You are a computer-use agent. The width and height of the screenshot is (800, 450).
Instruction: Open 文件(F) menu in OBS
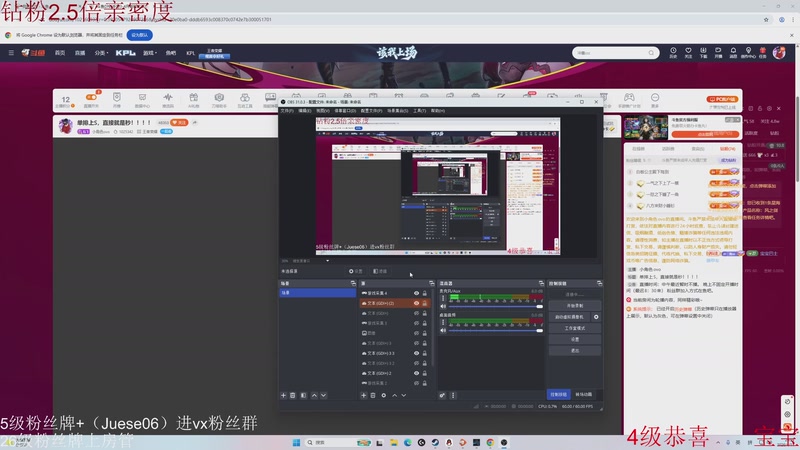[287, 111]
